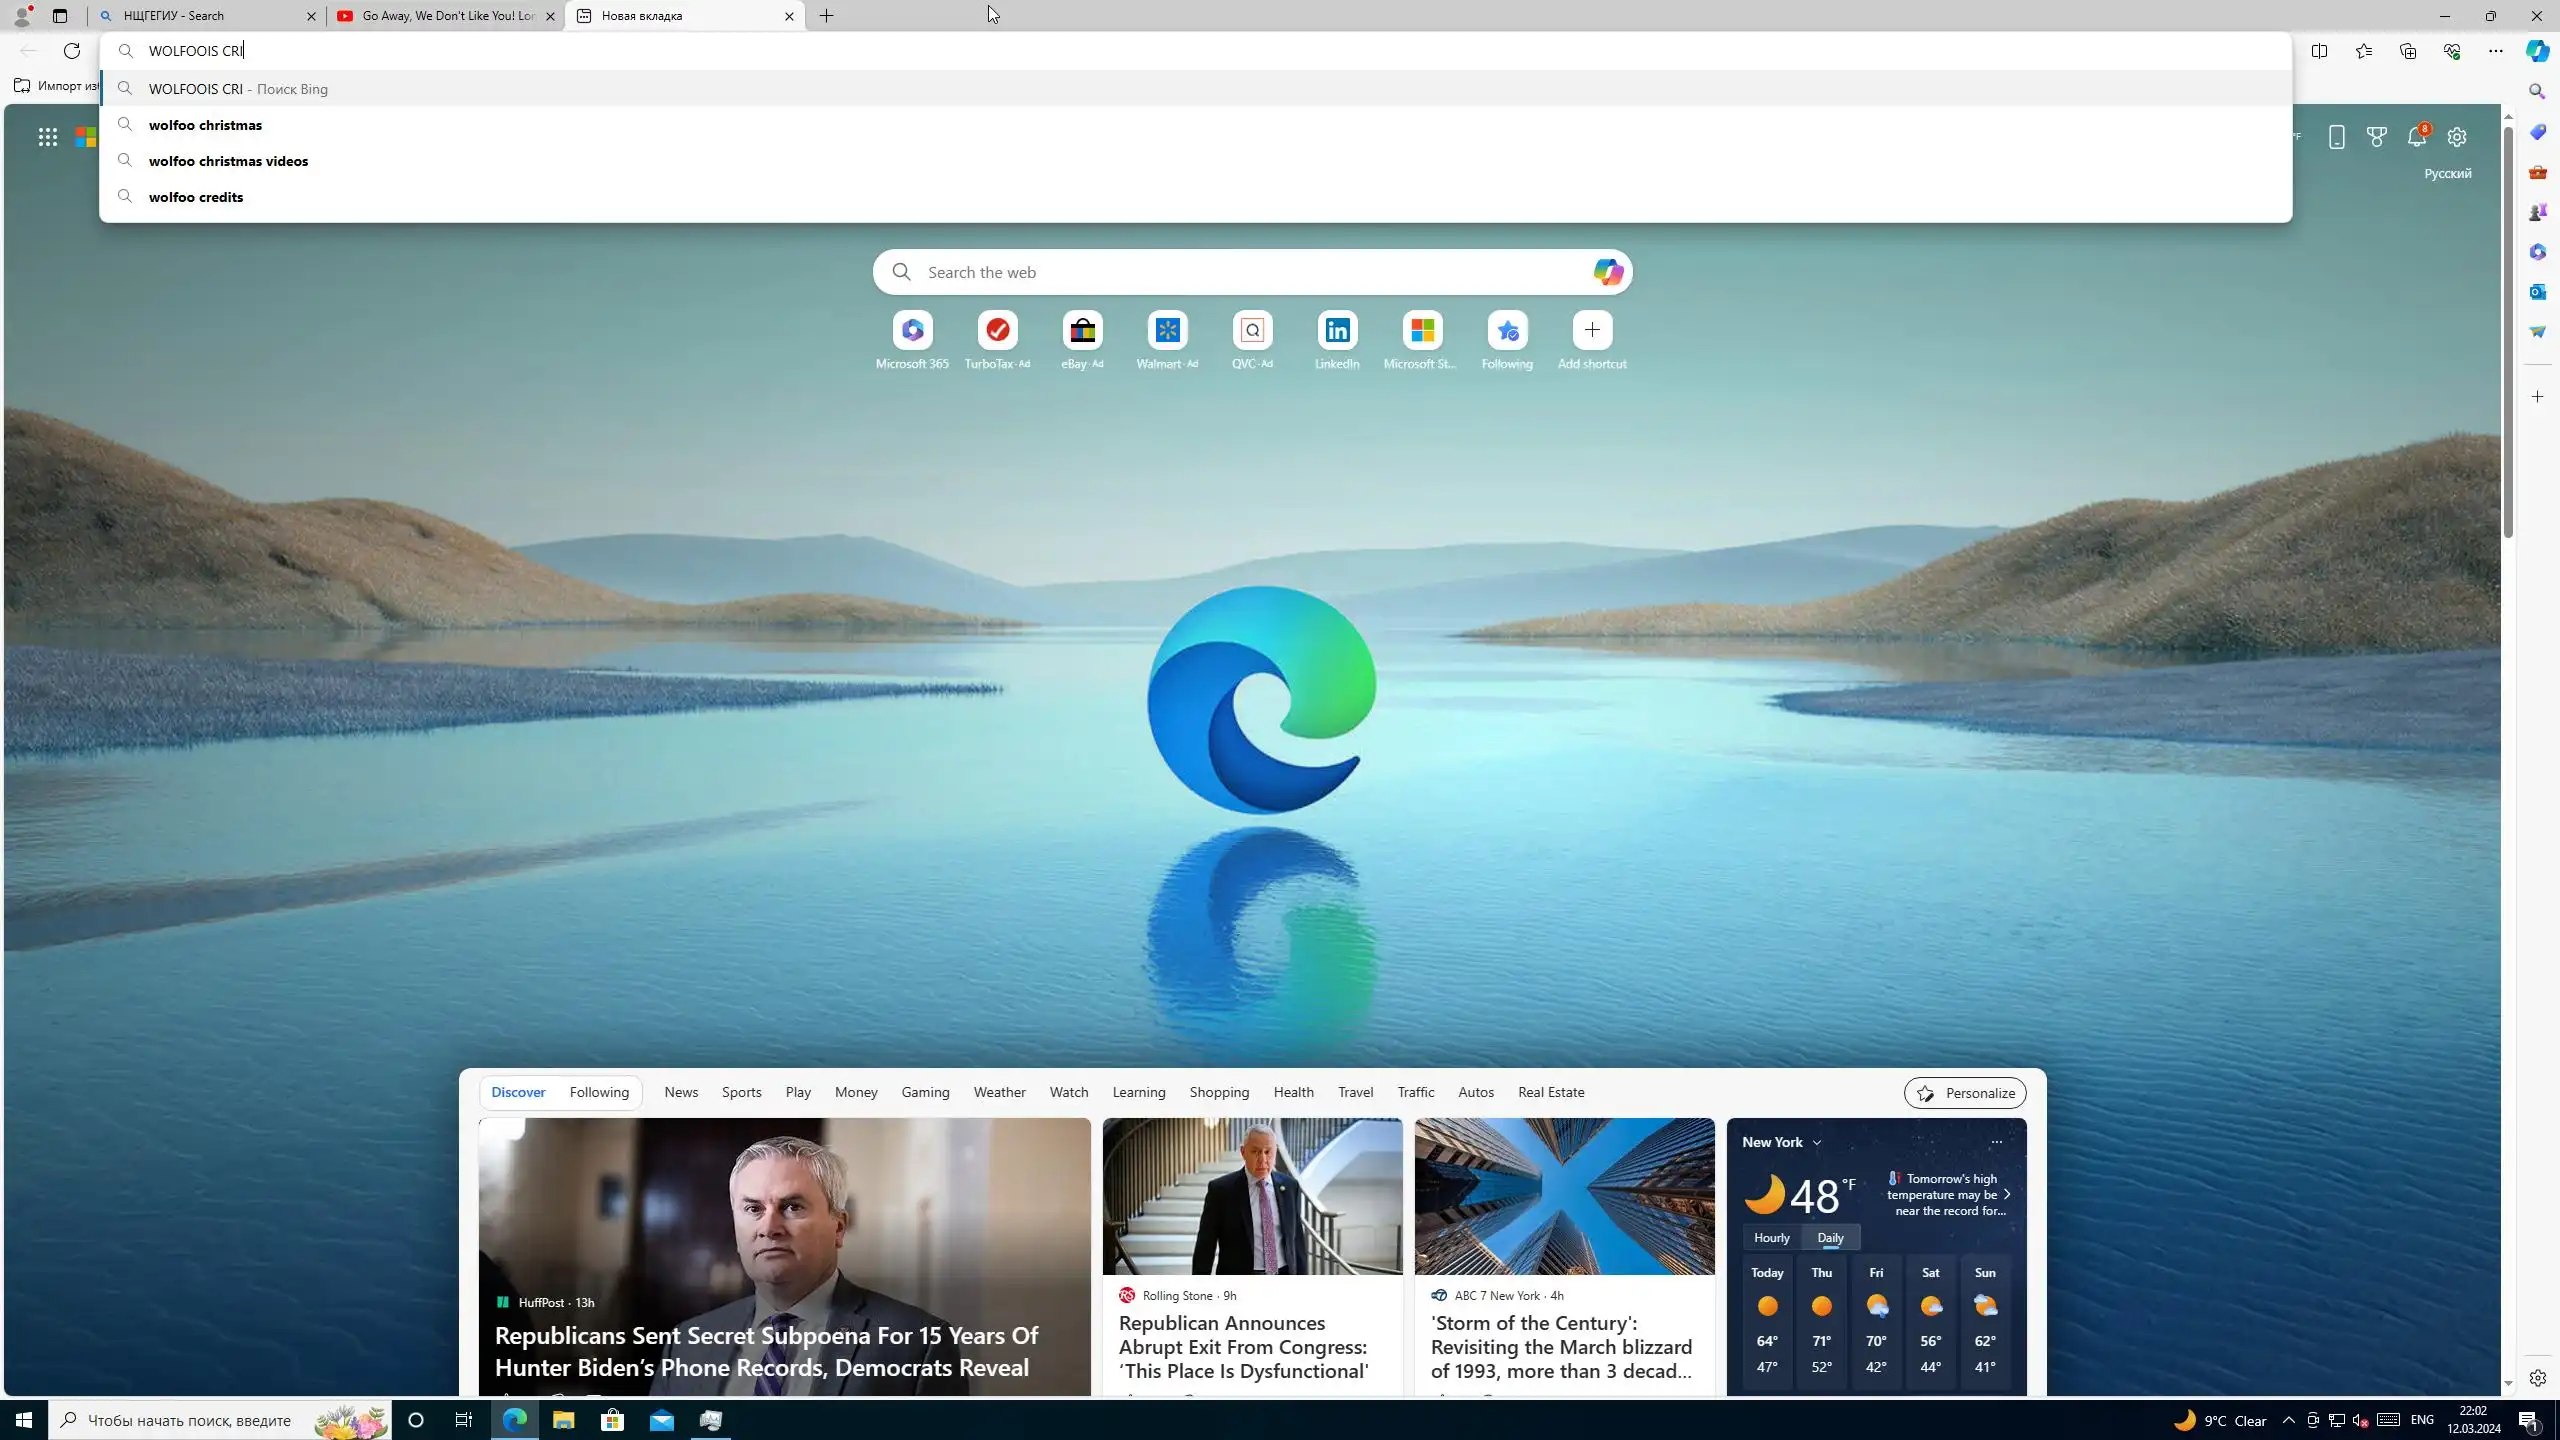Open the Collections toolbar icon

coord(2407,51)
